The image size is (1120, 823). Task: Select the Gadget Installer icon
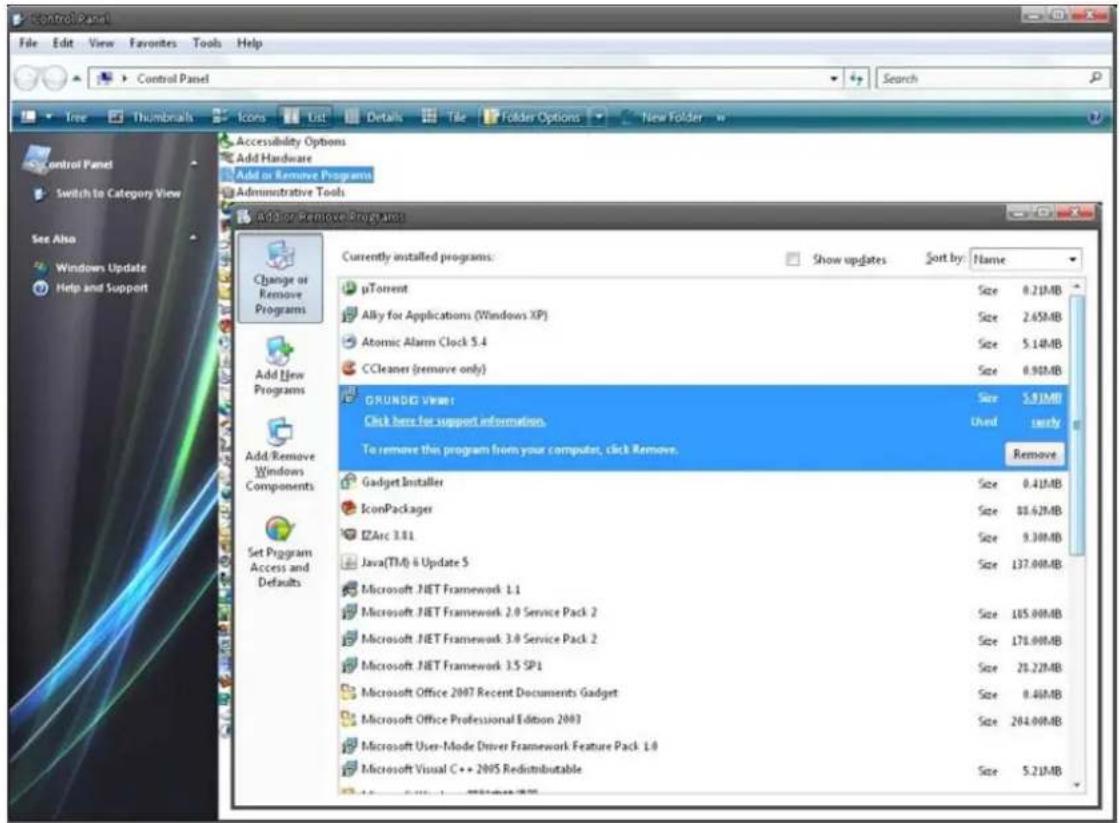pyautogui.click(x=349, y=482)
